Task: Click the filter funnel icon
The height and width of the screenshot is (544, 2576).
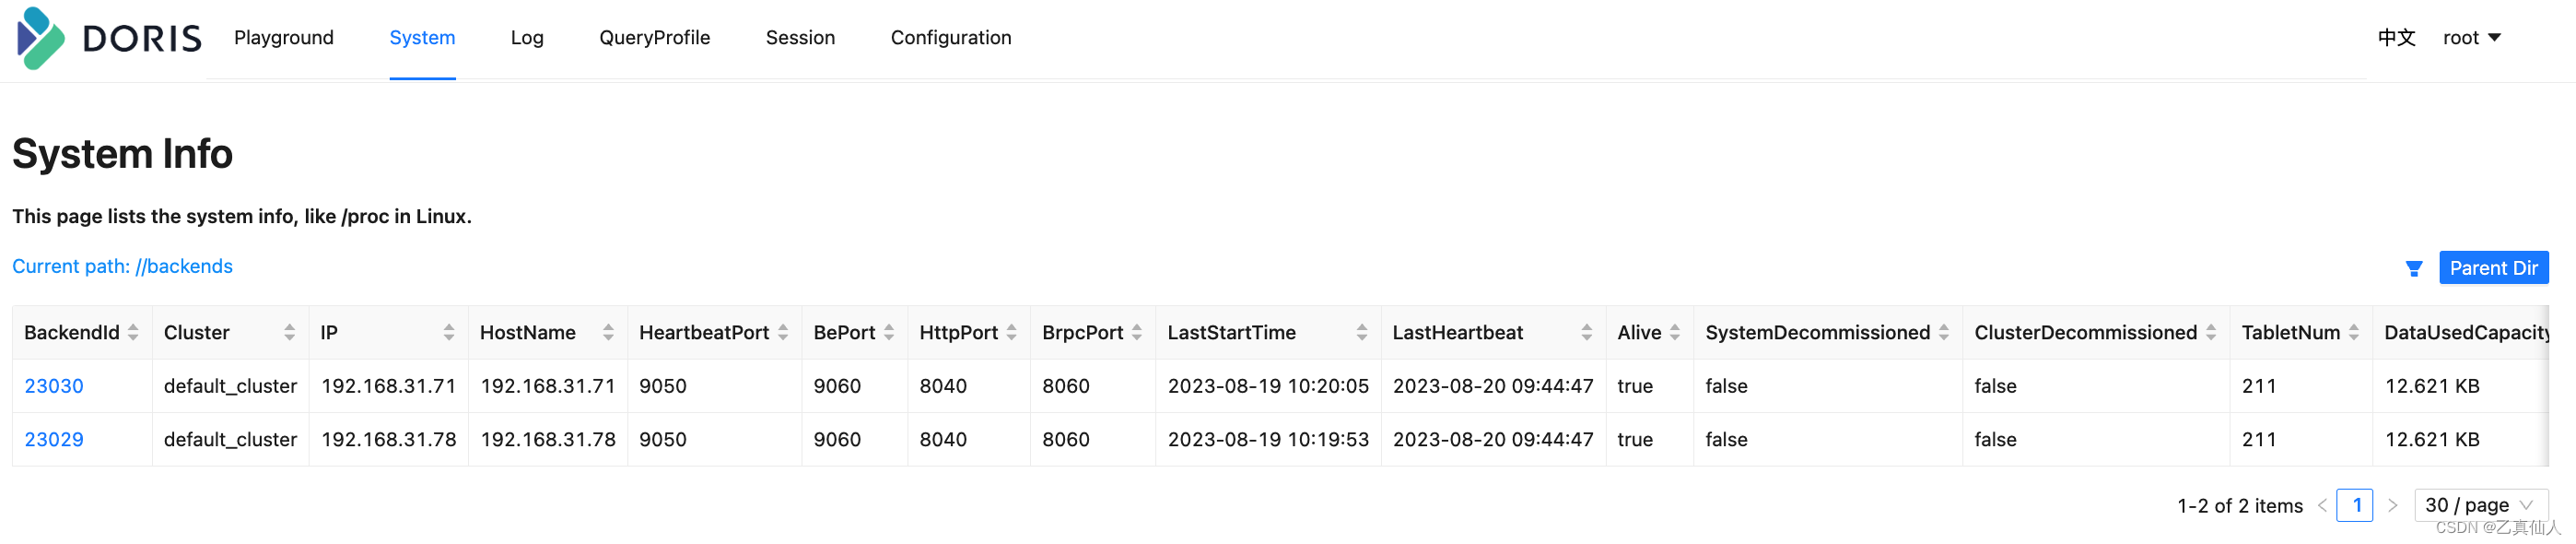Action: [2413, 268]
